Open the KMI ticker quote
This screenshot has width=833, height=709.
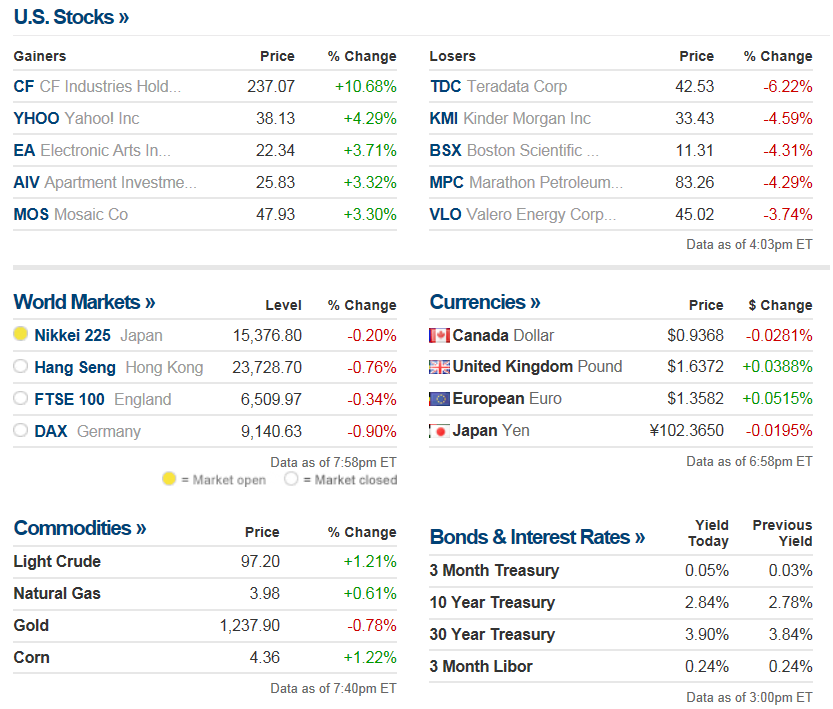click(444, 118)
